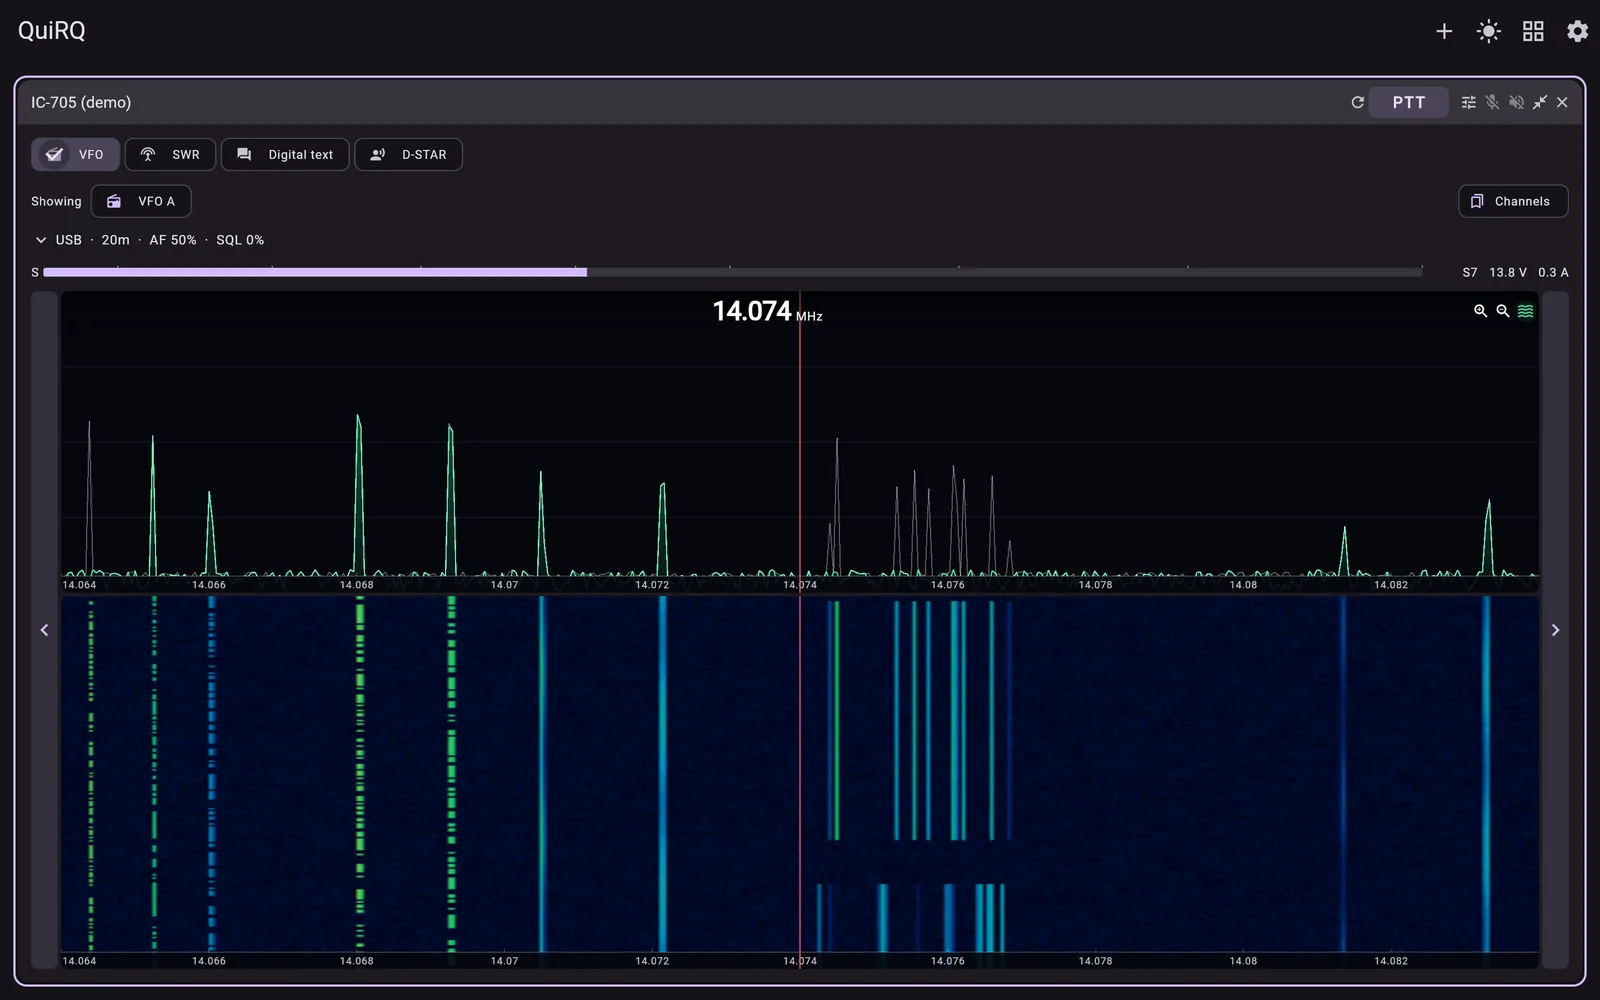The width and height of the screenshot is (1600, 1000).
Task: Click the 20m band label
Action: pos(115,240)
